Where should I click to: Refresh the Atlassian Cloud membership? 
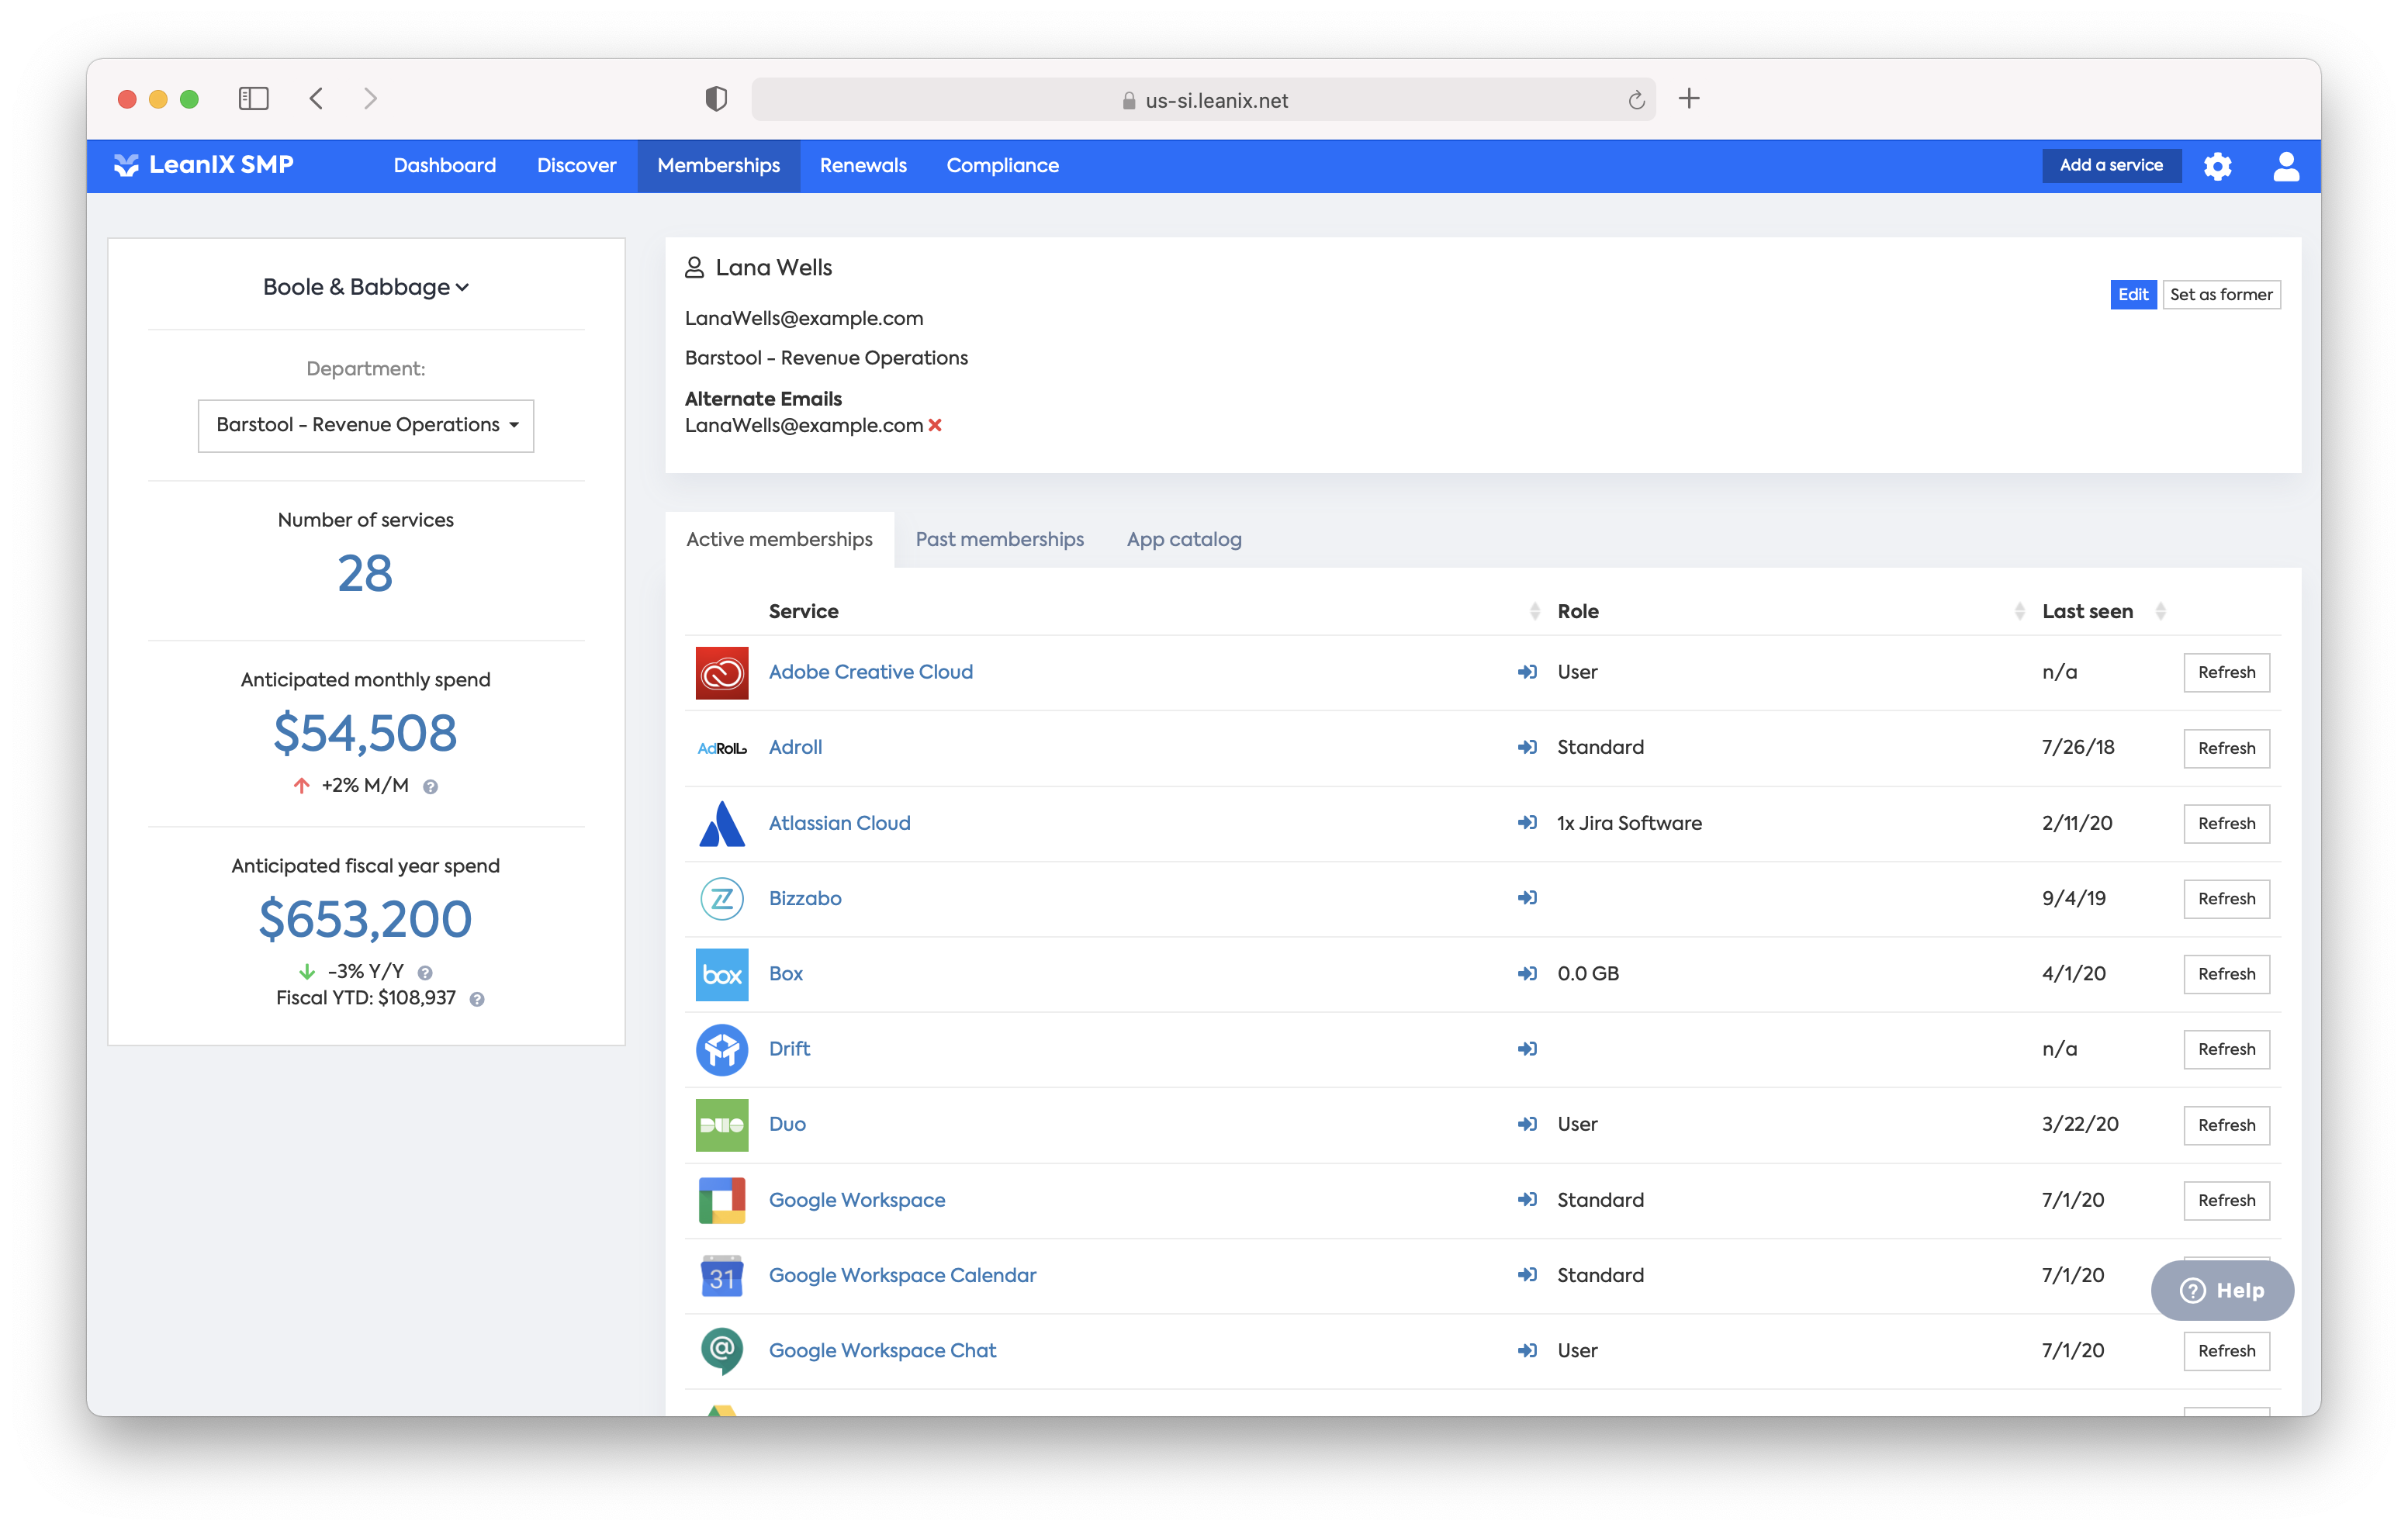click(2226, 824)
